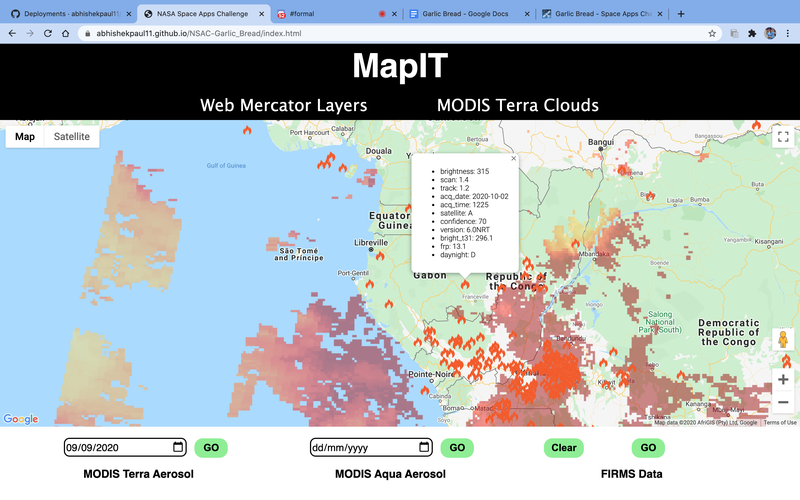The image size is (800, 500).
Task: Select the NASA Space Apps Challenge tab
Action: 203,14
